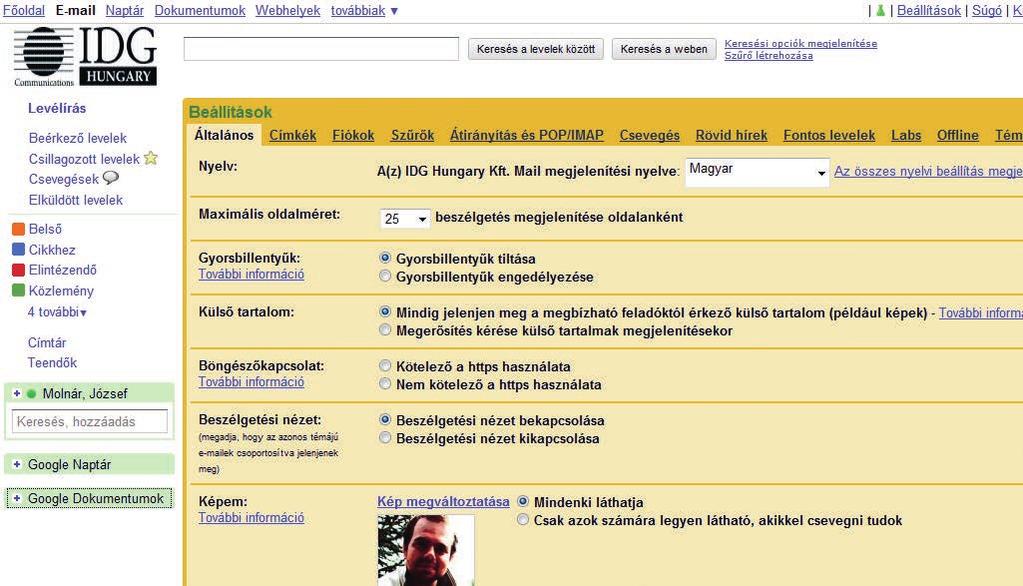Open Webhelyek in top navigation
Viewport: 1023px width, 586px height.
tap(288, 10)
